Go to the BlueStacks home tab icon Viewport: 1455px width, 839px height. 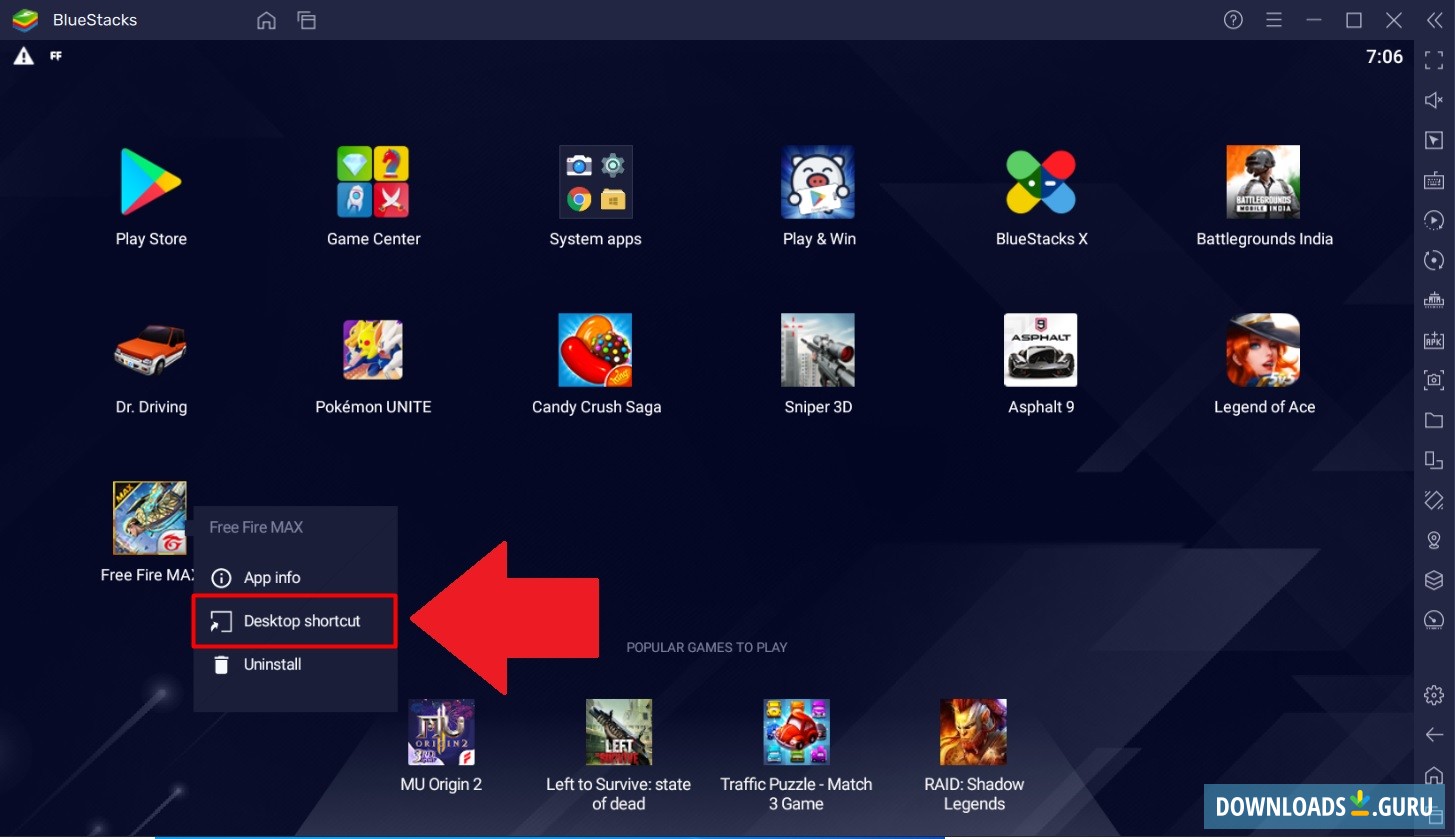[x=266, y=20]
